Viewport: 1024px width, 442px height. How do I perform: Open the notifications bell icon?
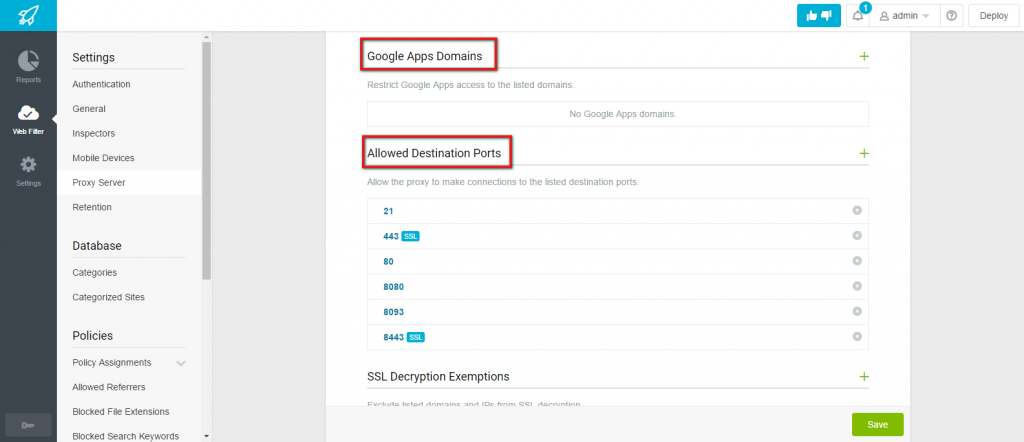(x=857, y=16)
